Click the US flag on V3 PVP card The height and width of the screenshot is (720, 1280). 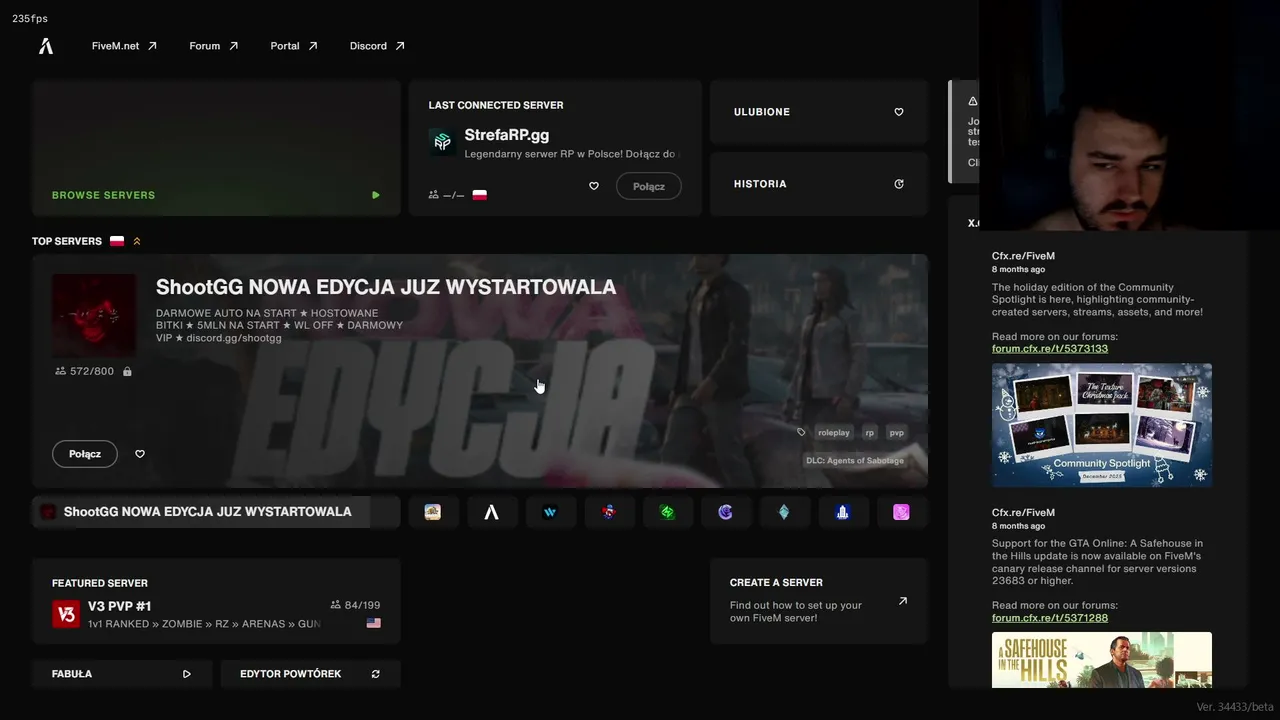(x=374, y=623)
